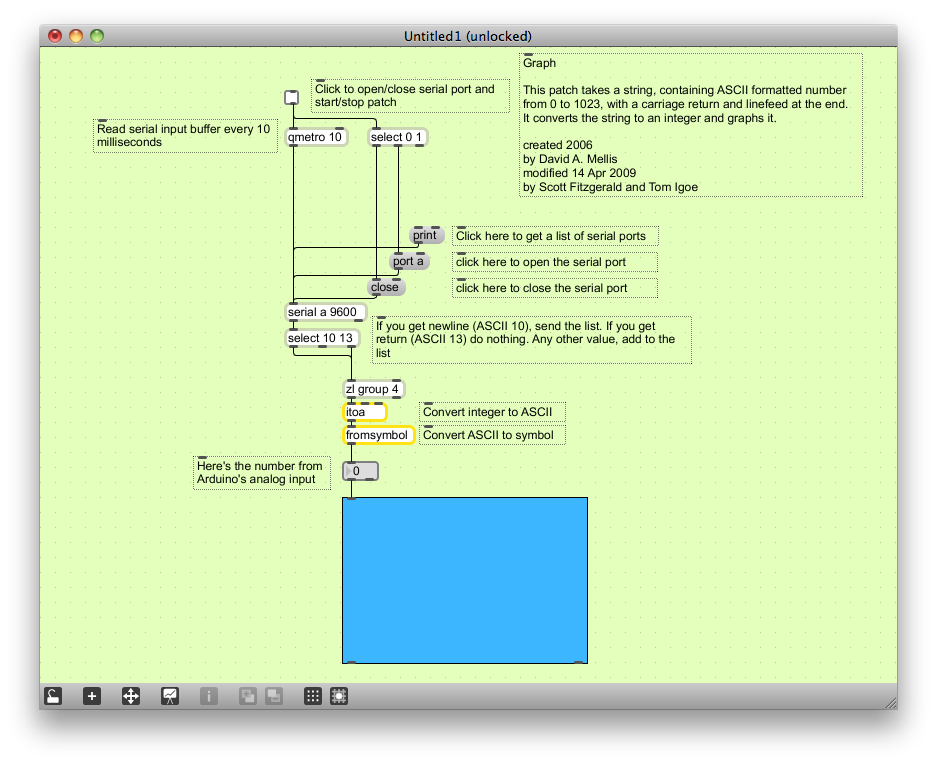This screenshot has height=764, width=937.
Task: Zoom window with the green button
Action: pyautogui.click(x=97, y=36)
